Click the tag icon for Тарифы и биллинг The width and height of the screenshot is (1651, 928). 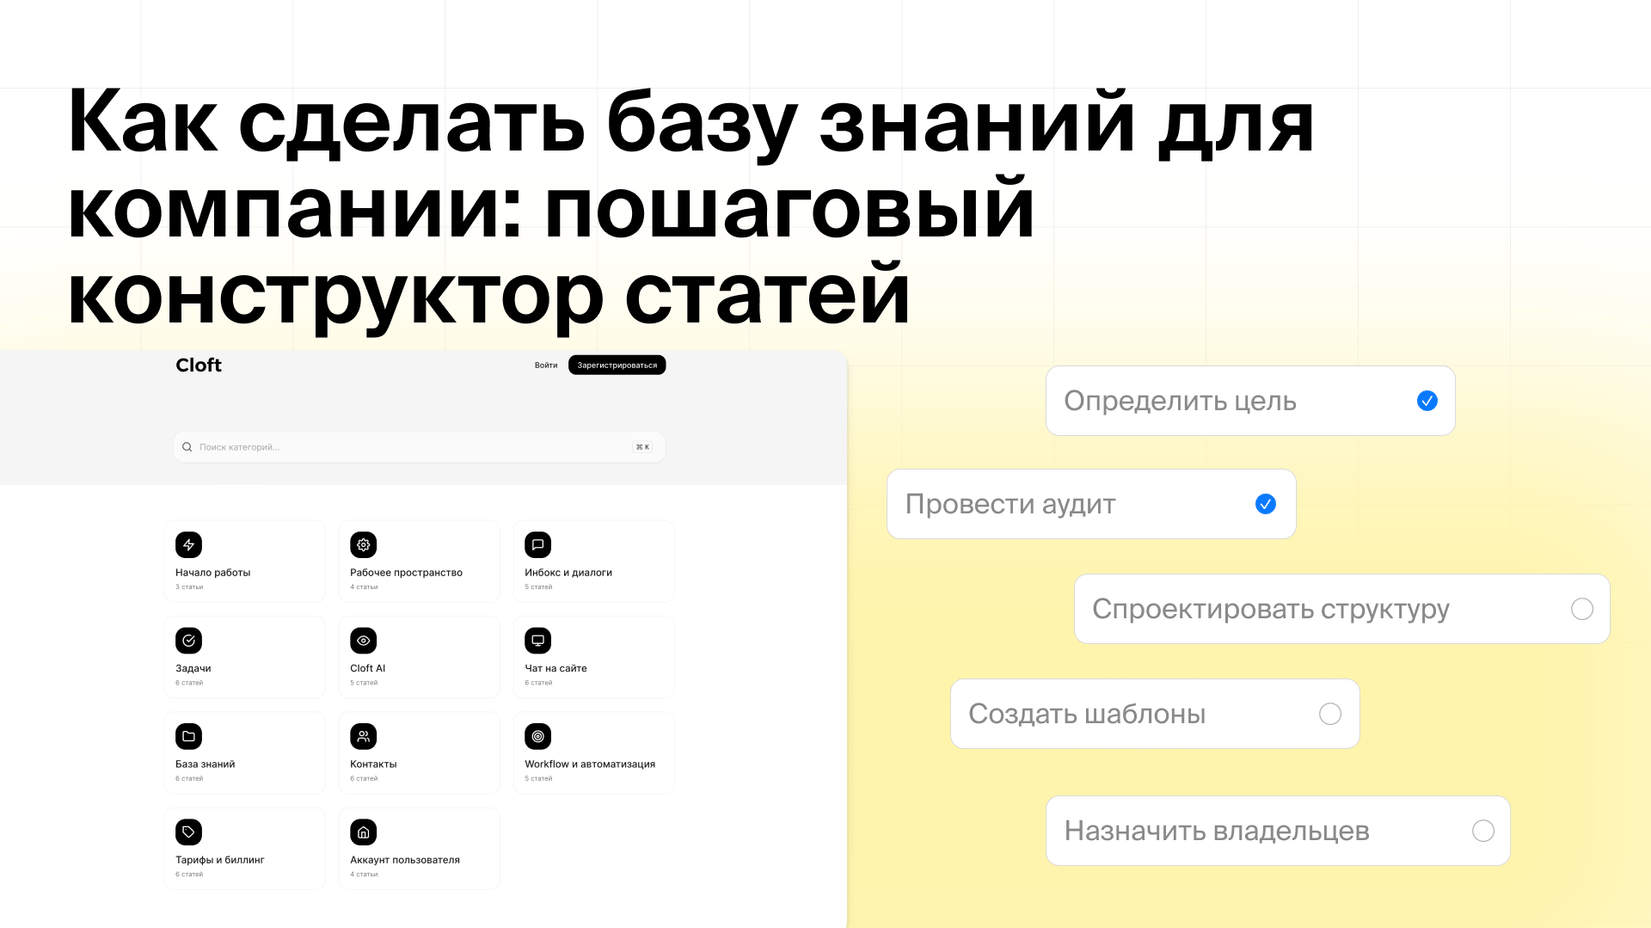tap(189, 832)
